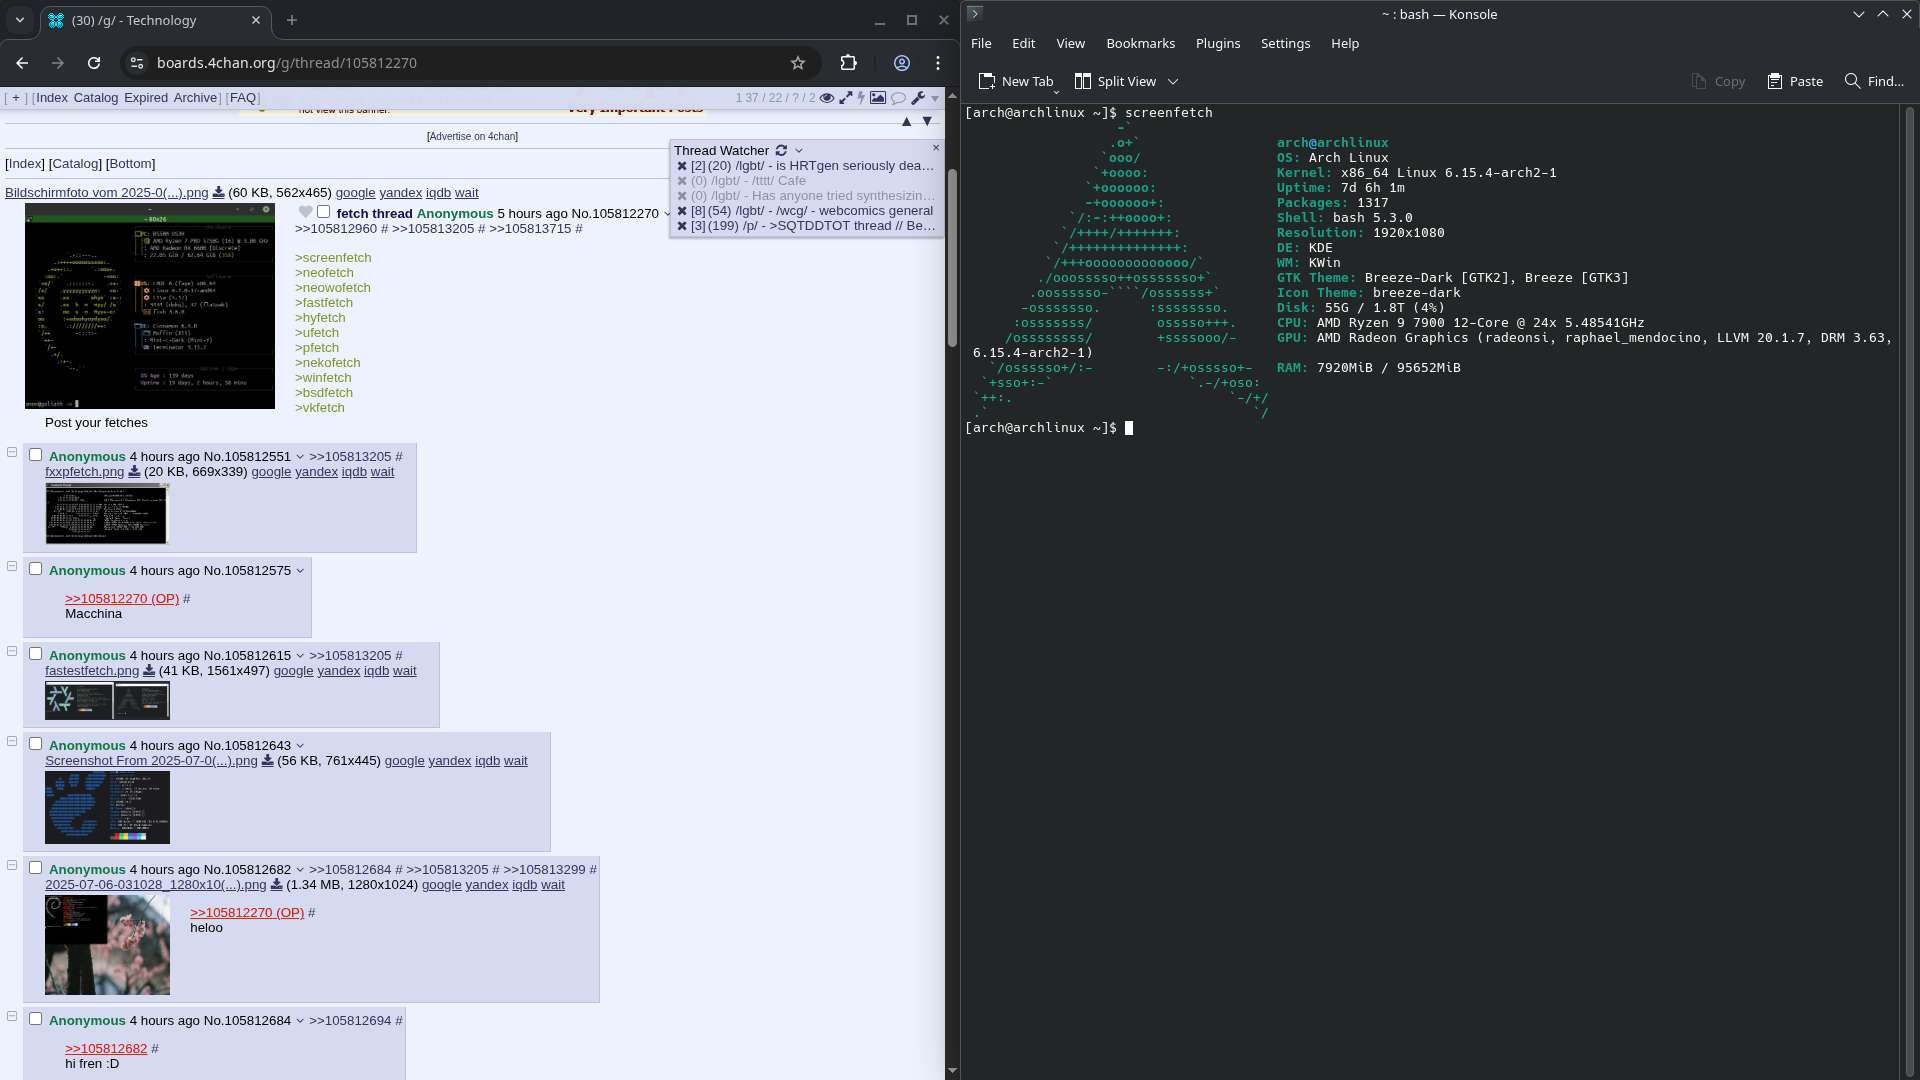This screenshot has height=1080, width=1920.
Task: Expand the Split View dropdown arrow in Konsole
Action: 1173,82
